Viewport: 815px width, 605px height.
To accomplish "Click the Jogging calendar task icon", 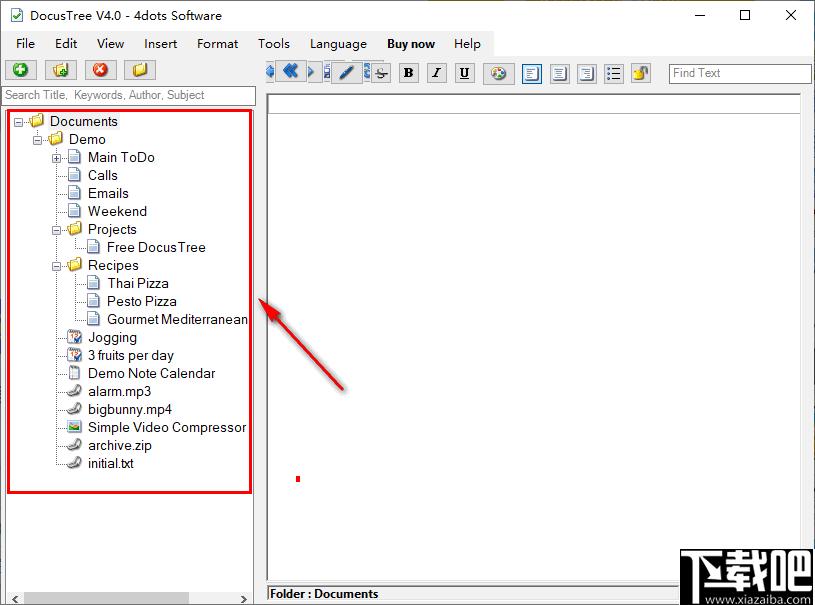I will pos(75,337).
